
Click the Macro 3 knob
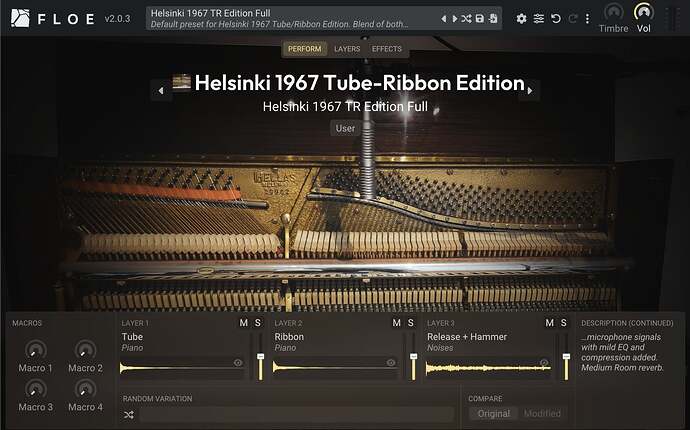[x=36, y=390]
